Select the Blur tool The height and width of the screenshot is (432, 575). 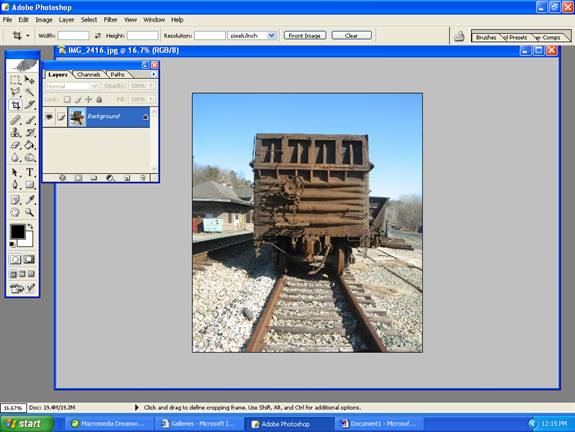coord(15,158)
